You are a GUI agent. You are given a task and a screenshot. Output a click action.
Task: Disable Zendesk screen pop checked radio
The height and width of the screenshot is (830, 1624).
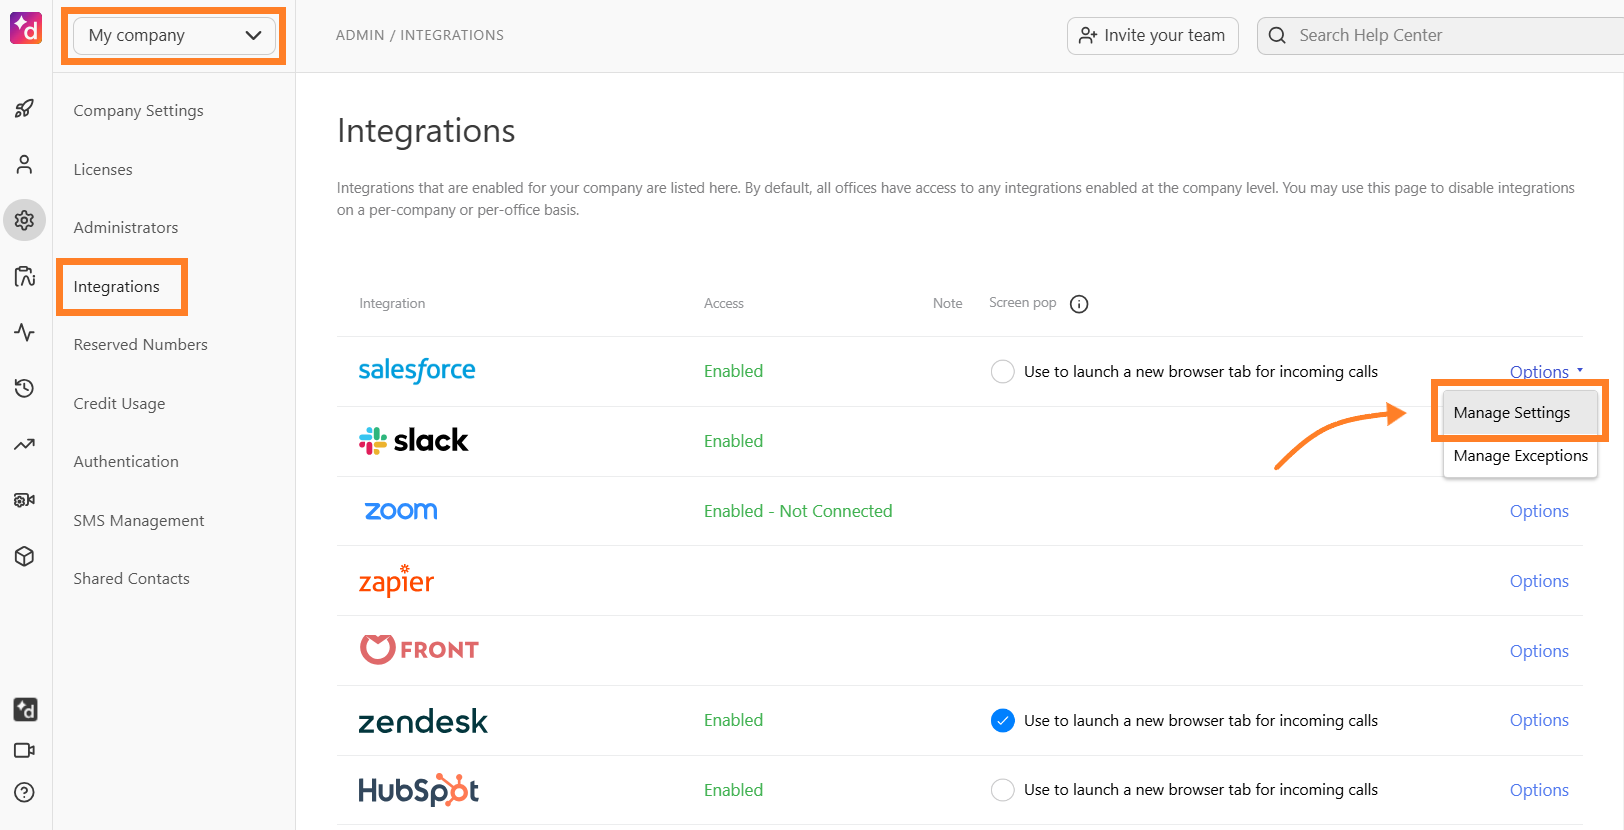tap(1002, 720)
